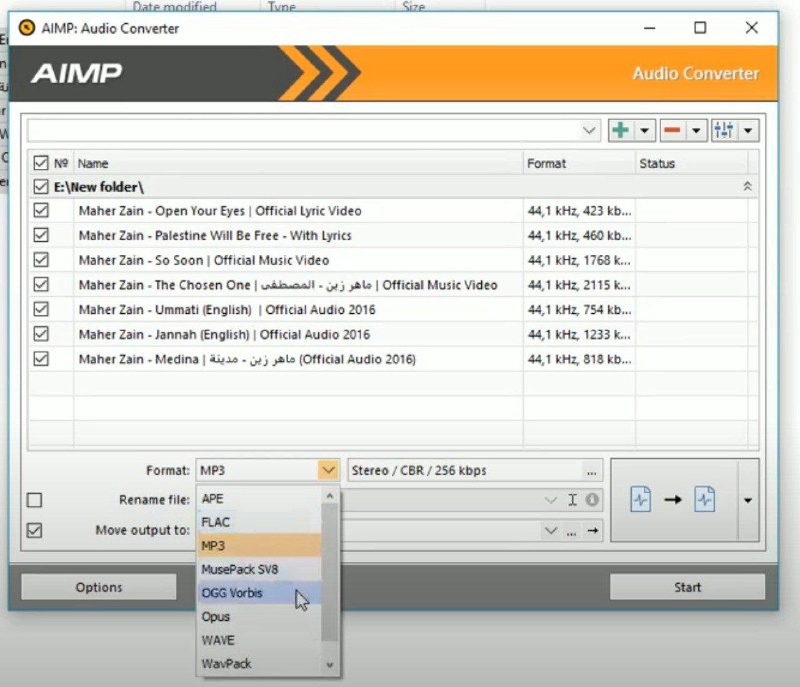Select the Jannah (English) Official Audio row
The height and width of the screenshot is (687, 800).
tap(393, 335)
